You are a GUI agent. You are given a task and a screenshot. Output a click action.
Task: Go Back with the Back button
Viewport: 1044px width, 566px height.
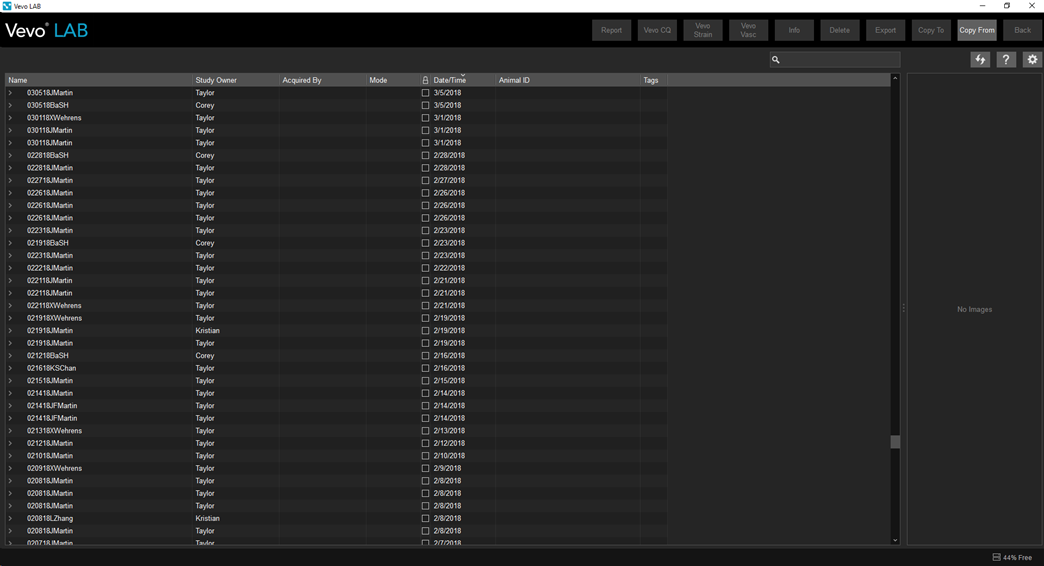click(x=1022, y=30)
